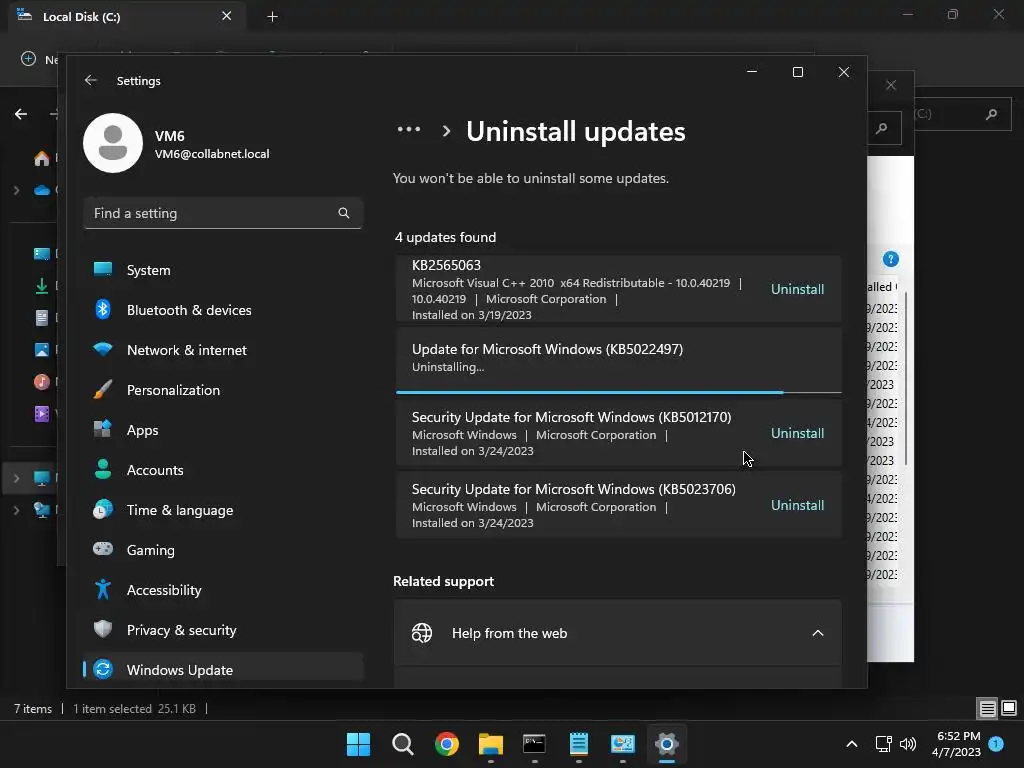Open the clock and date flyout
The height and width of the screenshot is (768, 1024).
pyautogui.click(x=957, y=744)
